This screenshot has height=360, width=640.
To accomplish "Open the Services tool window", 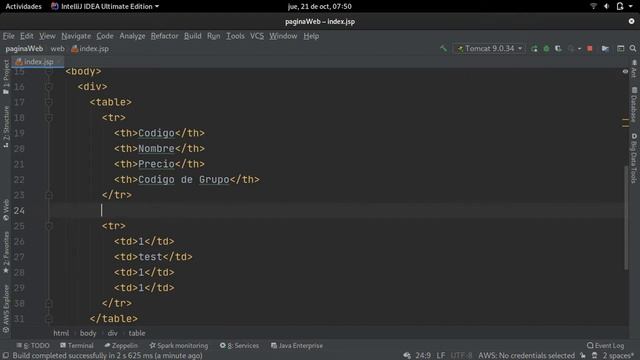I will 239,345.
